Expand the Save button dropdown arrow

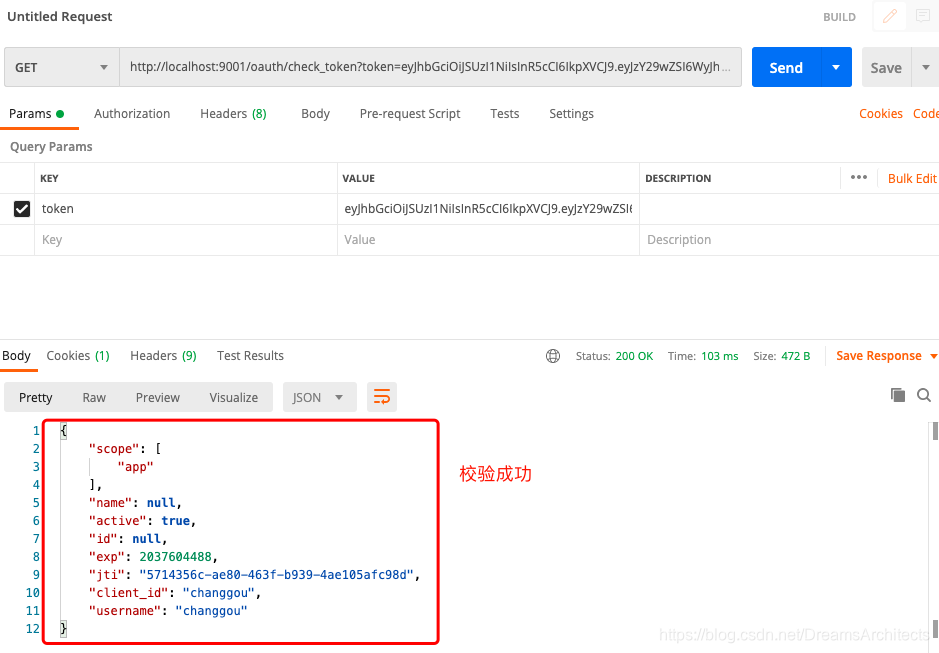(925, 67)
